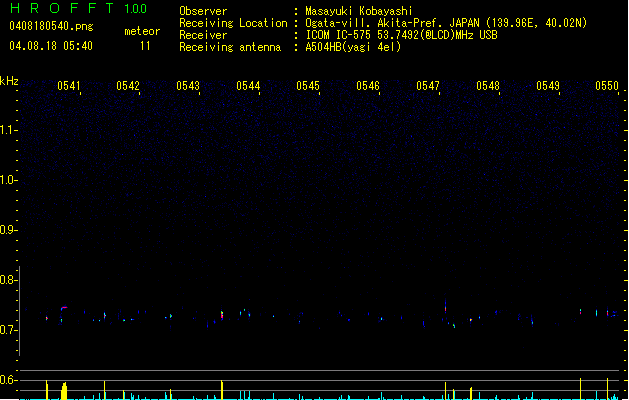Click the 0549 time marker

click(548, 86)
